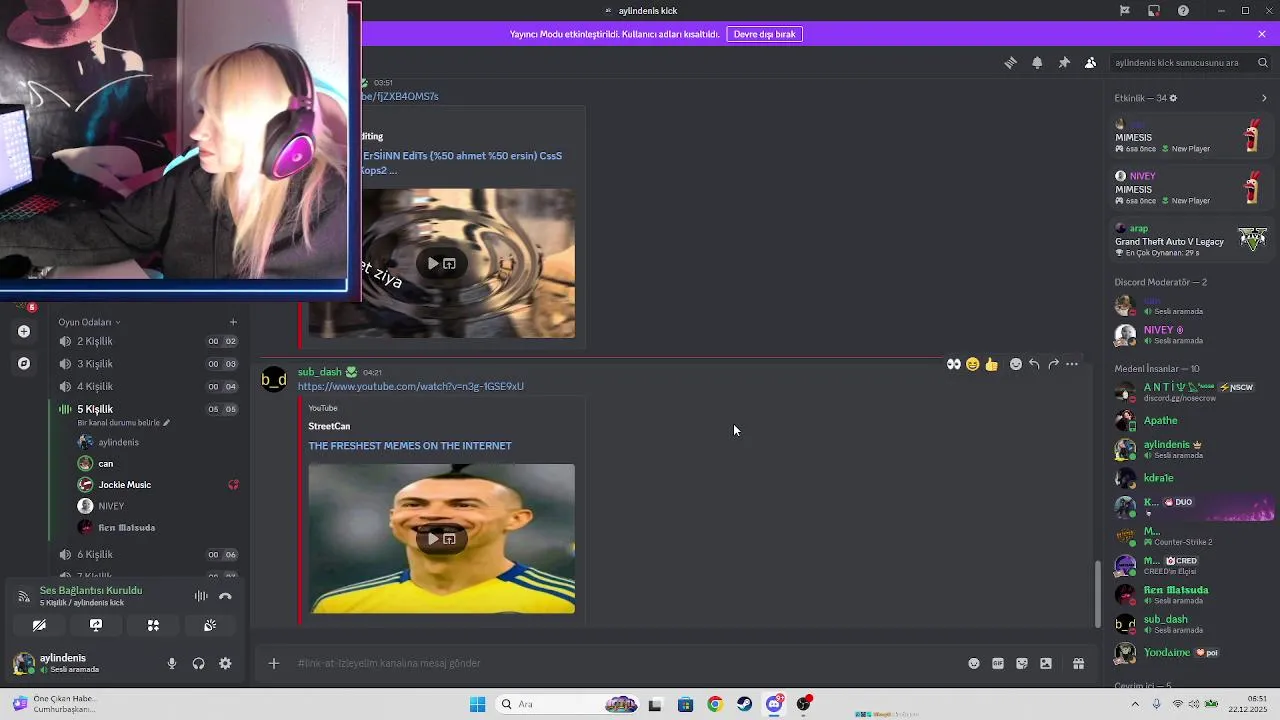
Task: Open the ErSiiNN EdiTs video title link
Action: (461, 163)
